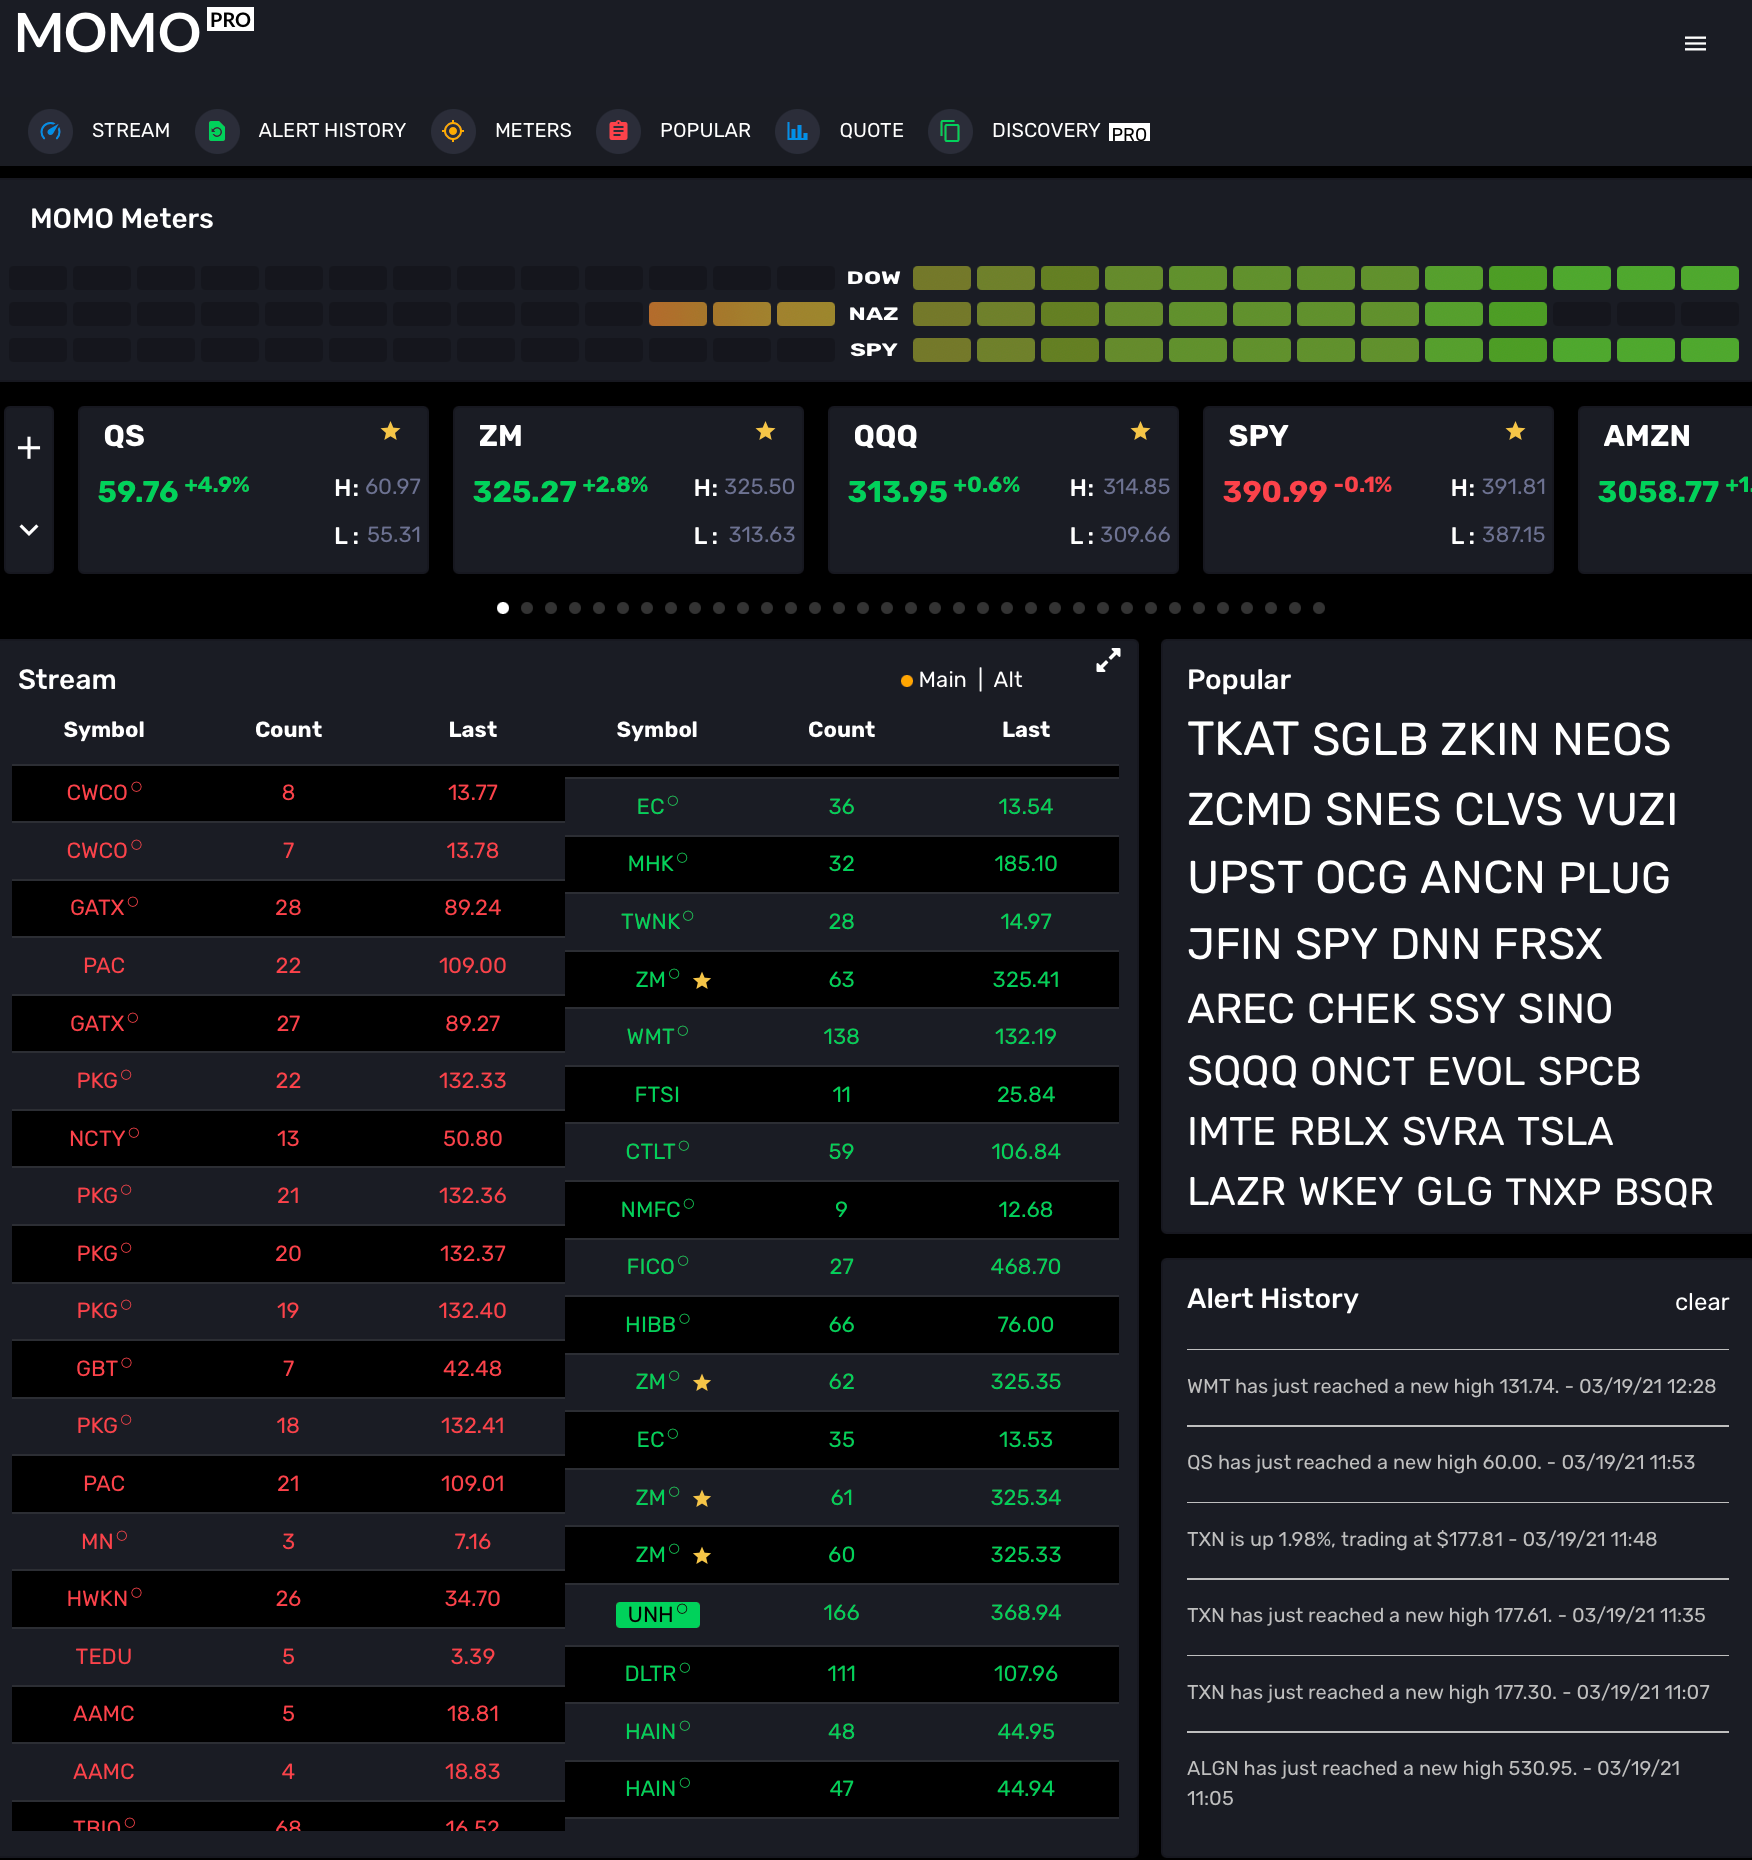Add a new watchlist ticker card
This screenshot has width=1752, height=1860.
29,448
